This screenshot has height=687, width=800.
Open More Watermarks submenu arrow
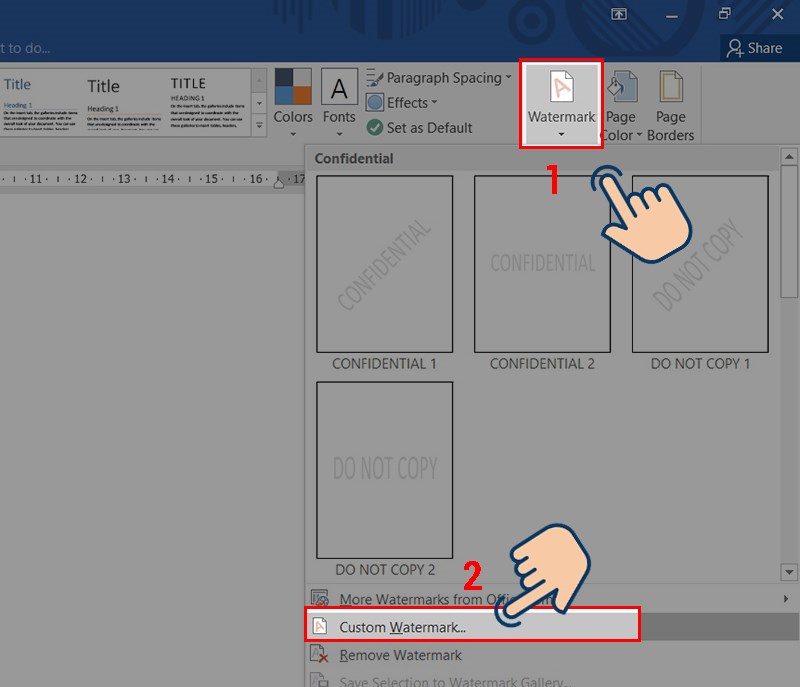click(786, 599)
